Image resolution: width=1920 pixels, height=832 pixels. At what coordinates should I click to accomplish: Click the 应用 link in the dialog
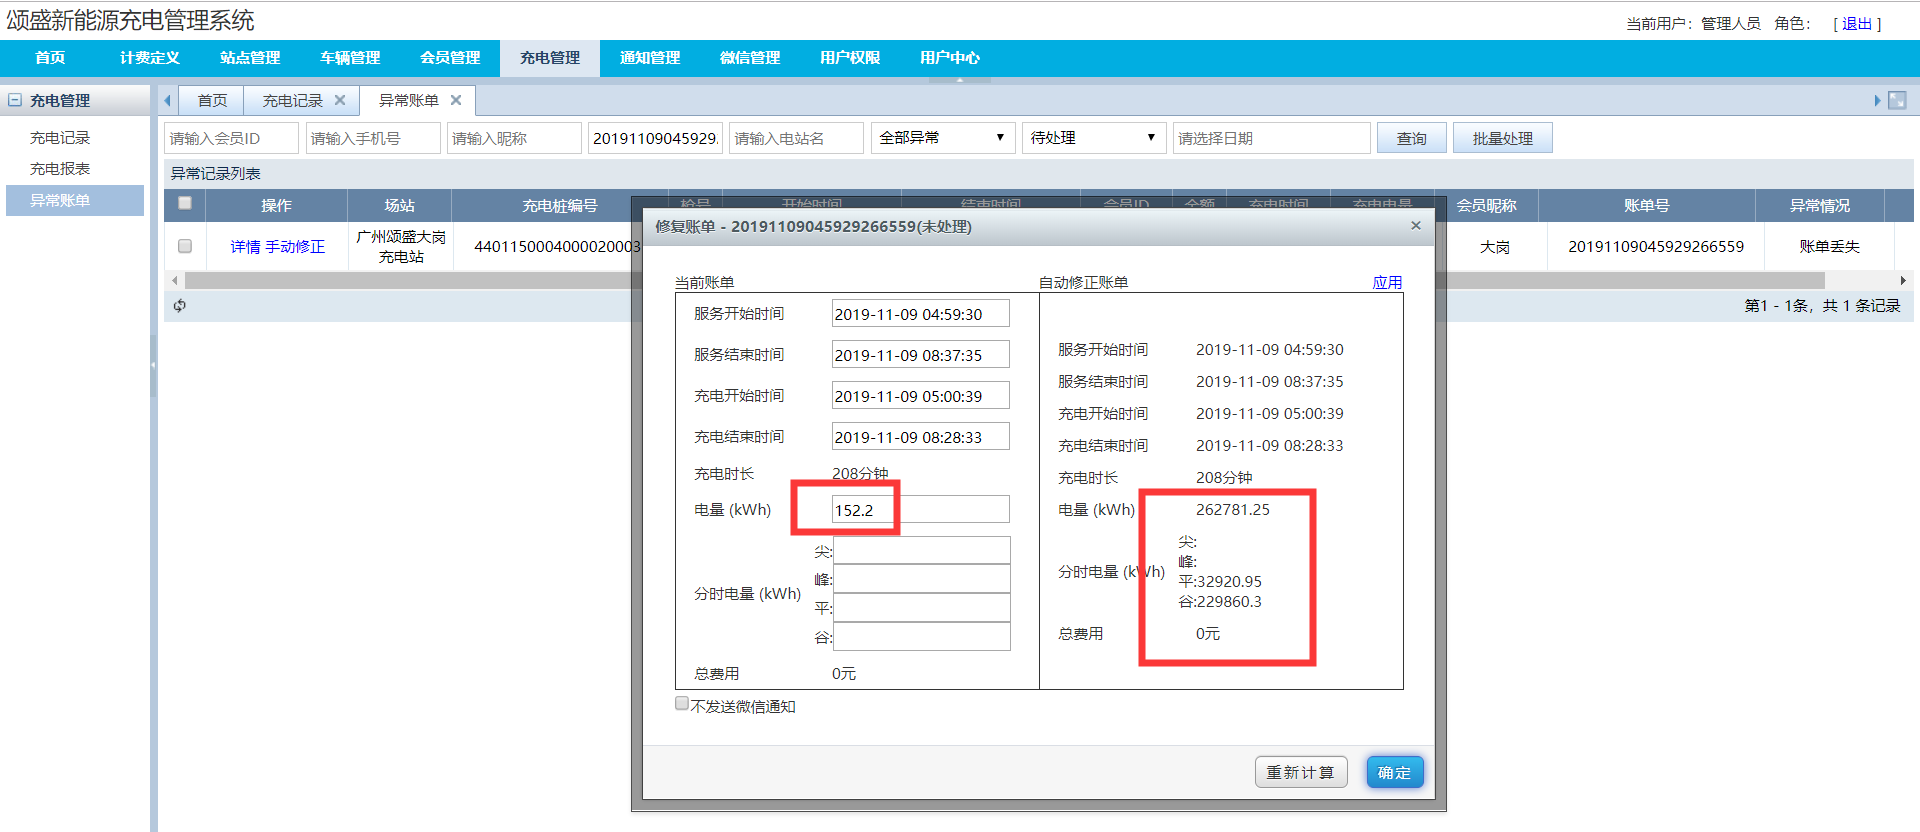[1387, 282]
